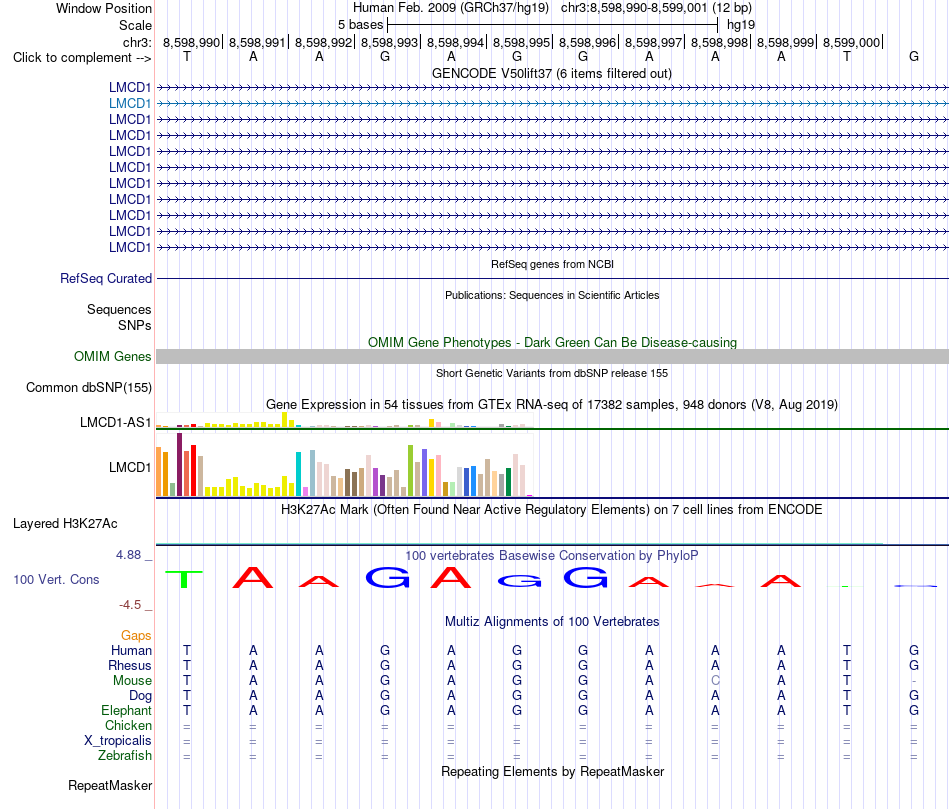The height and width of the screenshot is (809, 950).
Task: Click the 'Click to complement -->' label
Action: (82, 58)
